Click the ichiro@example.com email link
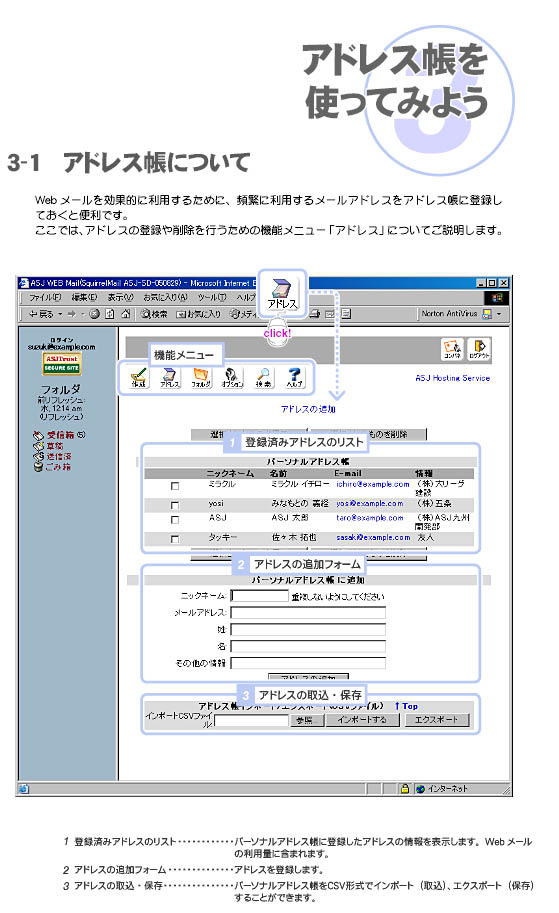 click(373, 484)
